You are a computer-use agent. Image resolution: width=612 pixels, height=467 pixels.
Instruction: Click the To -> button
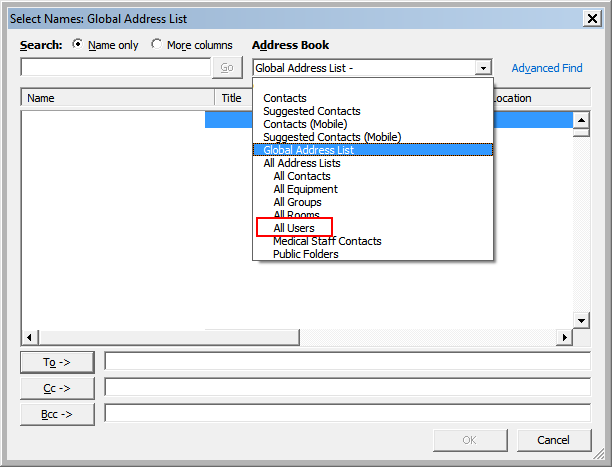pyautogui.click(x=57, y=362)
